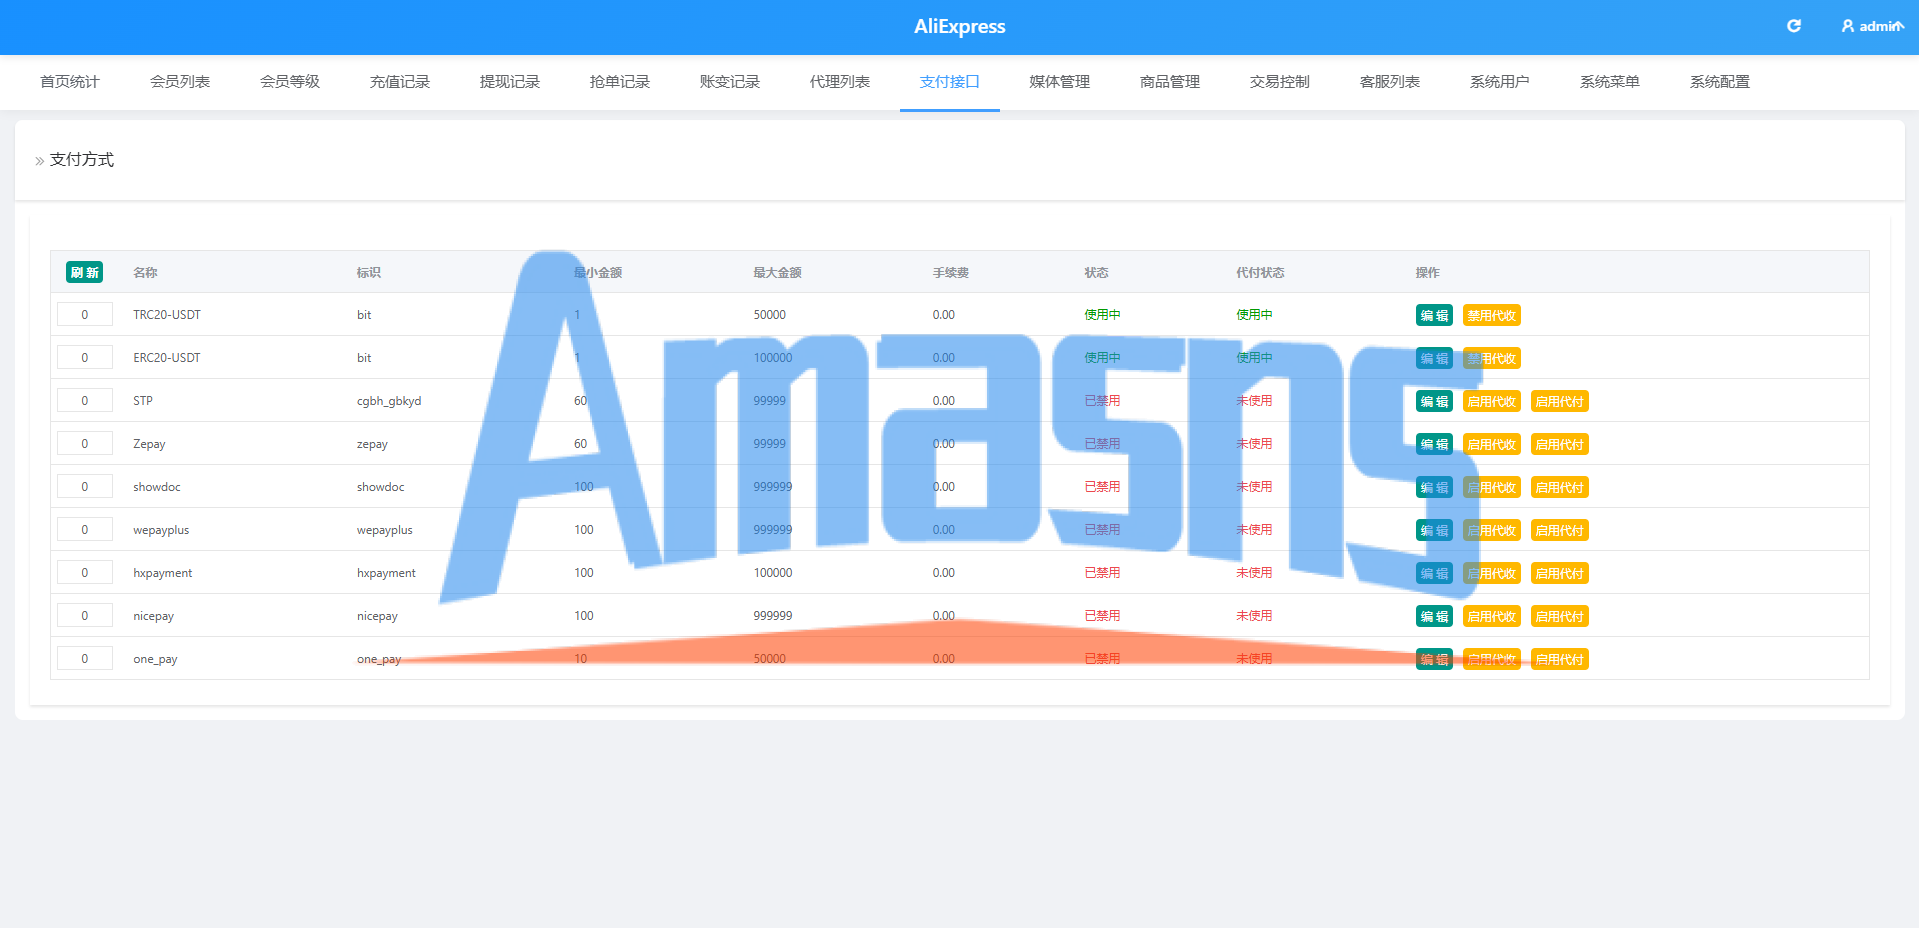Image resolution: width=1919 pixels, height=928 pixels.
Task: Click 启用代付 for nicepay row
Action: tap(1560, 616)
